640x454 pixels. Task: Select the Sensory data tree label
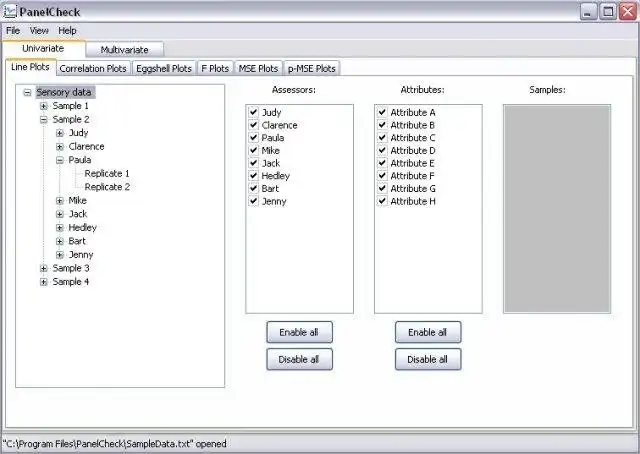click(64, 92)
